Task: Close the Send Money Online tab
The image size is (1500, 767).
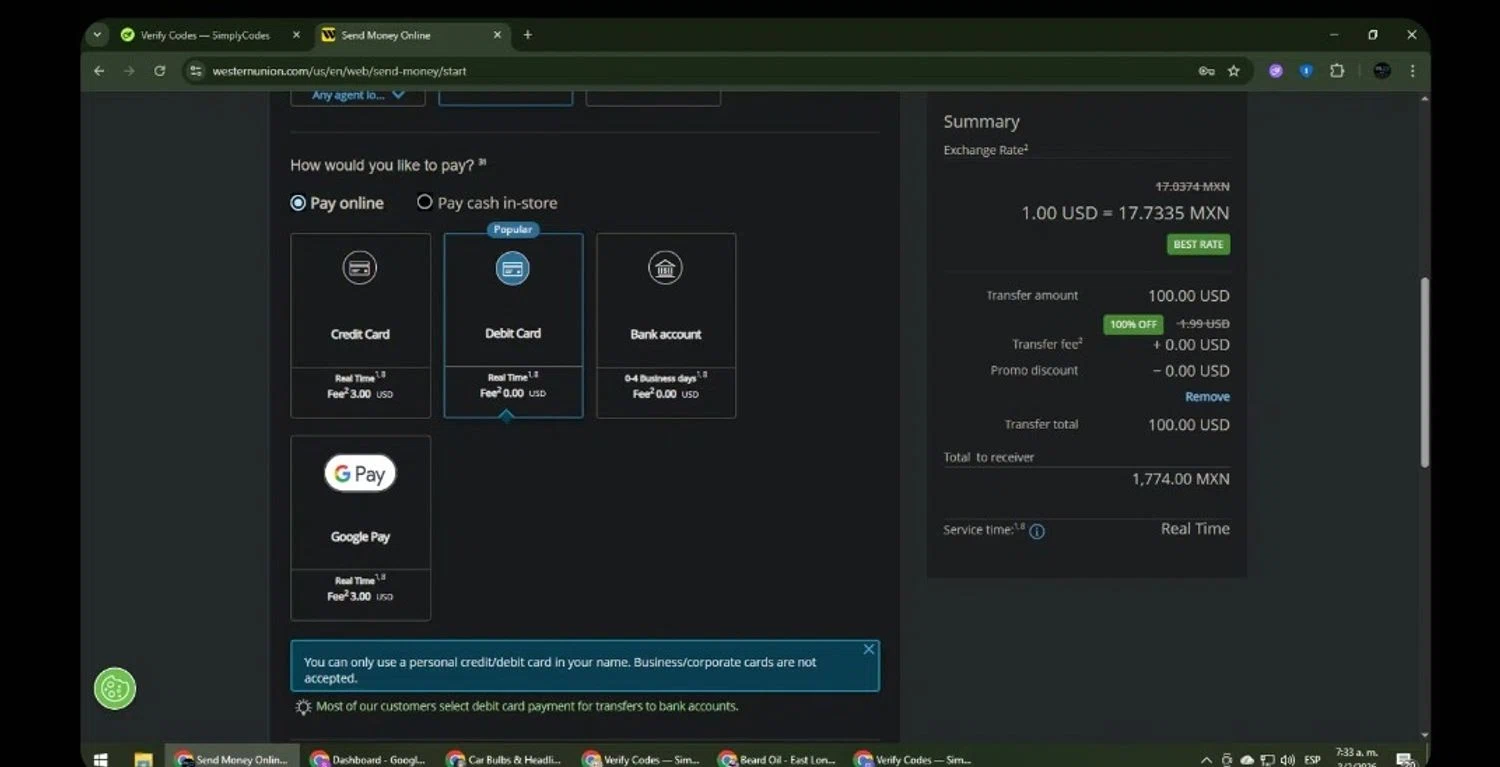Action: pos(497,35)
